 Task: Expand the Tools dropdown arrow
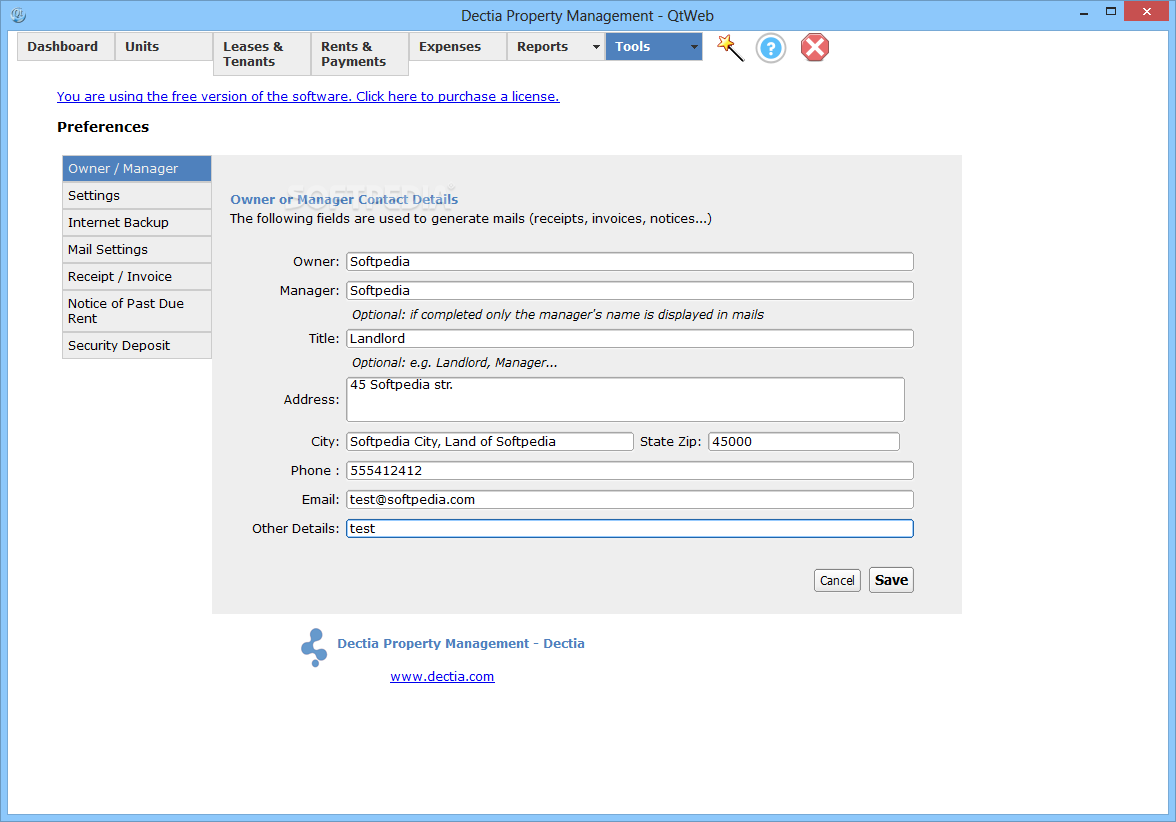[694, 46]
